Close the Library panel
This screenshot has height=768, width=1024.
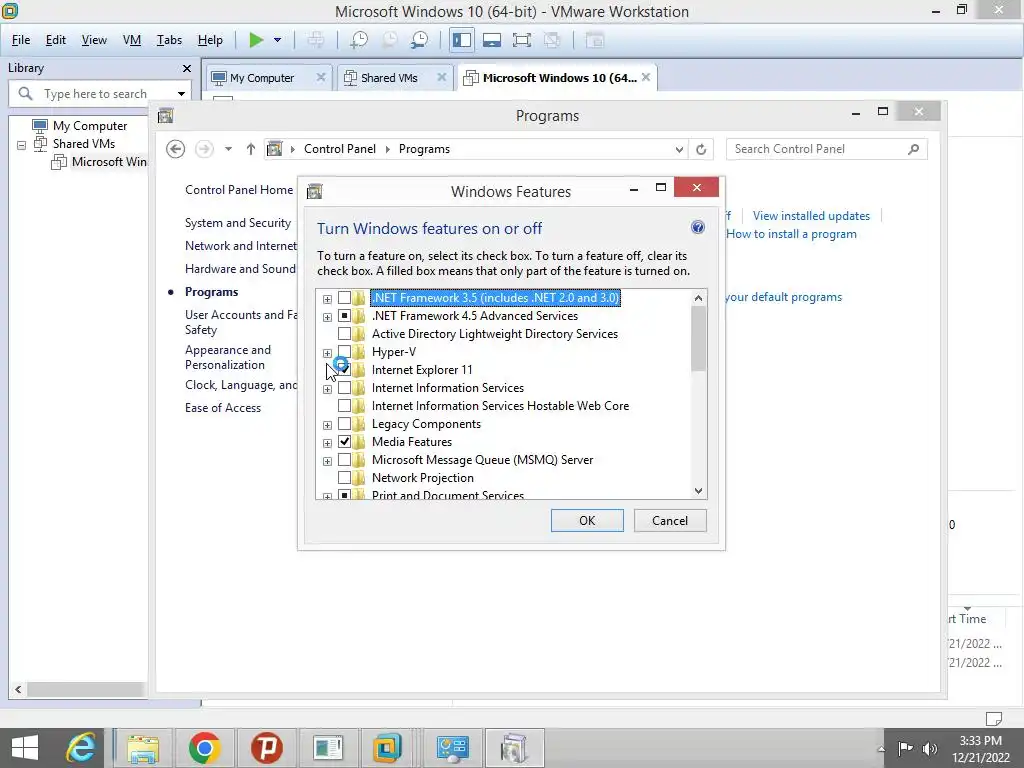[187, 69]
